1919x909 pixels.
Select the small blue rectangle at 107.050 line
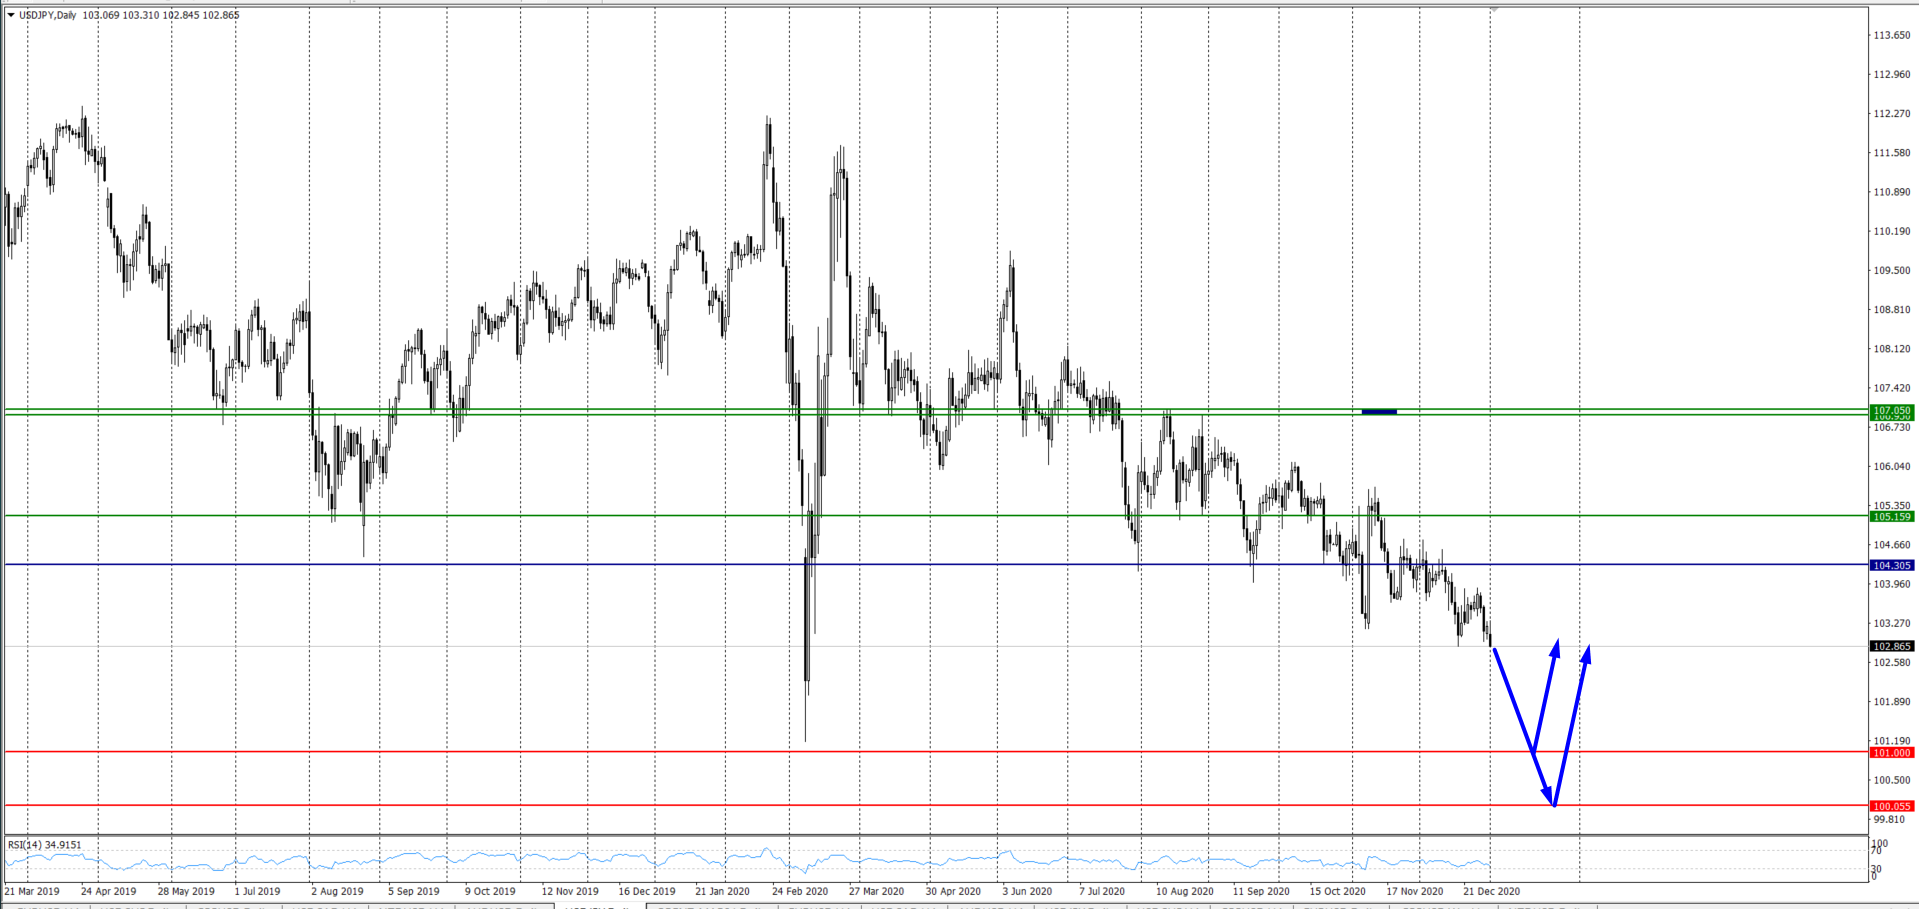coord(1379,411)
